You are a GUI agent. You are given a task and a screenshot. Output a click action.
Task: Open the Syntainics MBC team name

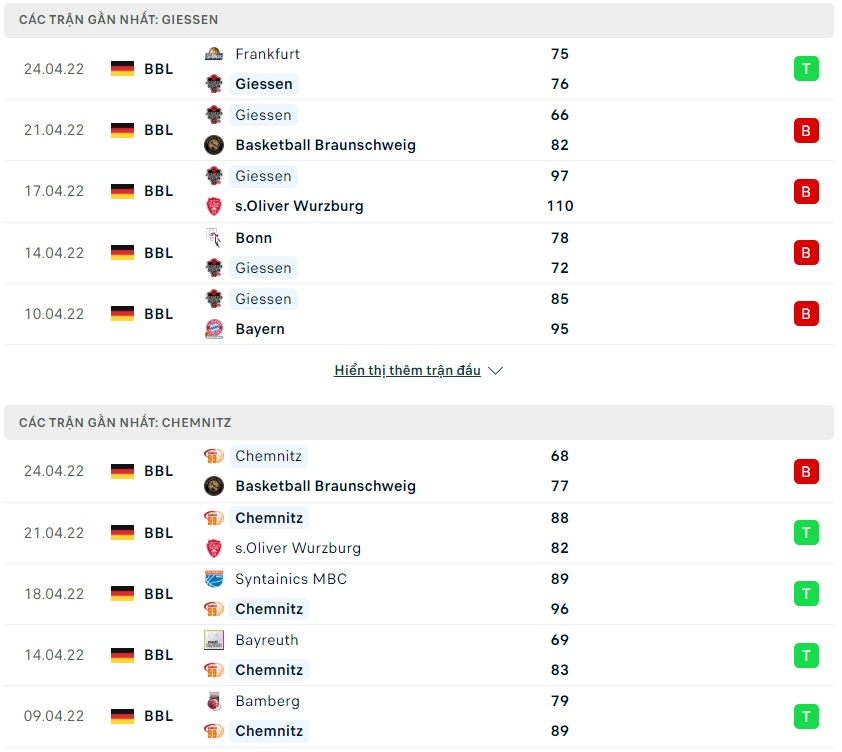pyautogui.click(x=291, y=579)
